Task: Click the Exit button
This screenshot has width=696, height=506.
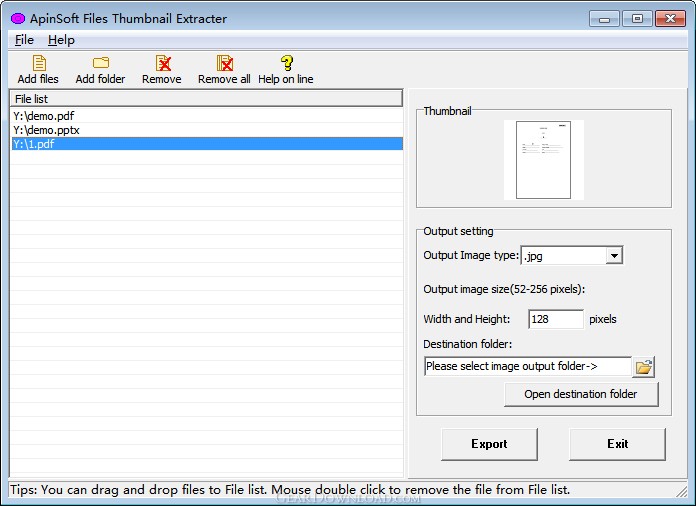Action: click(x=617, y=444)
